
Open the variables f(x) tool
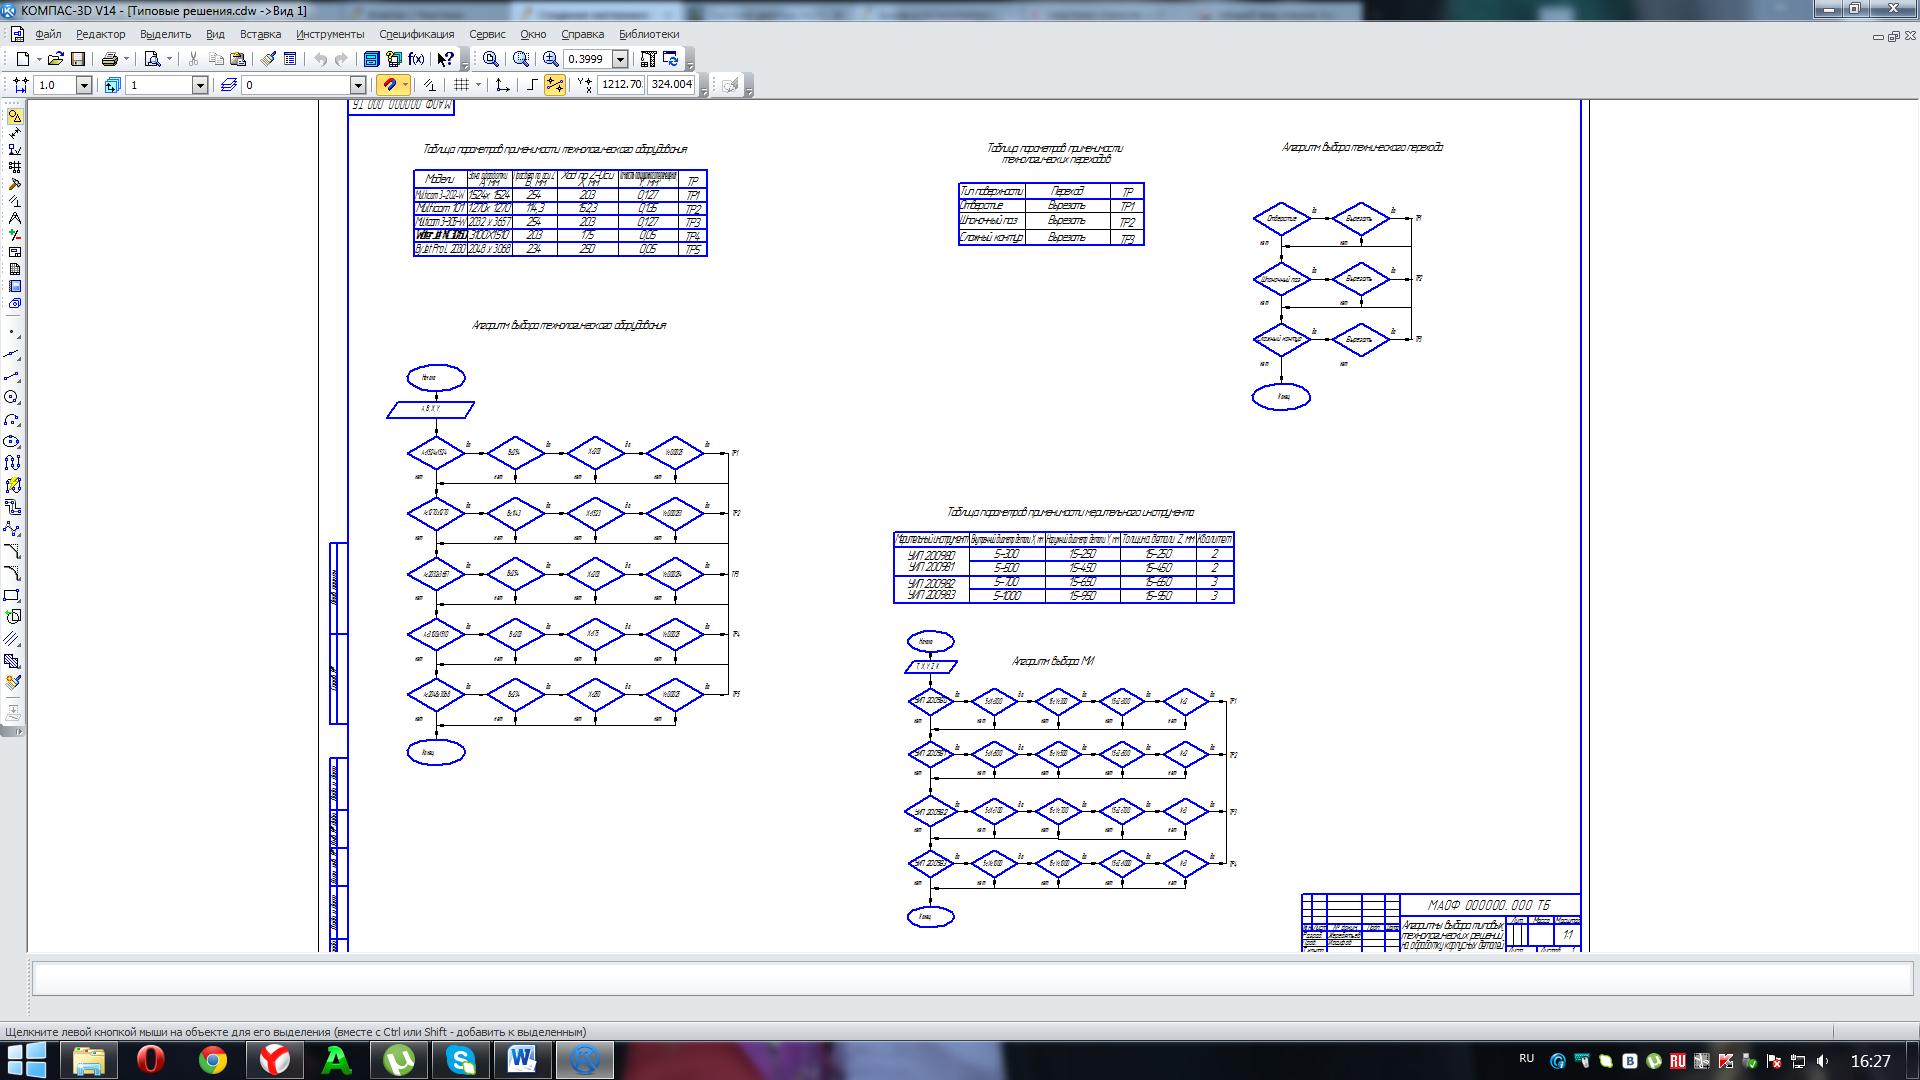416,59
